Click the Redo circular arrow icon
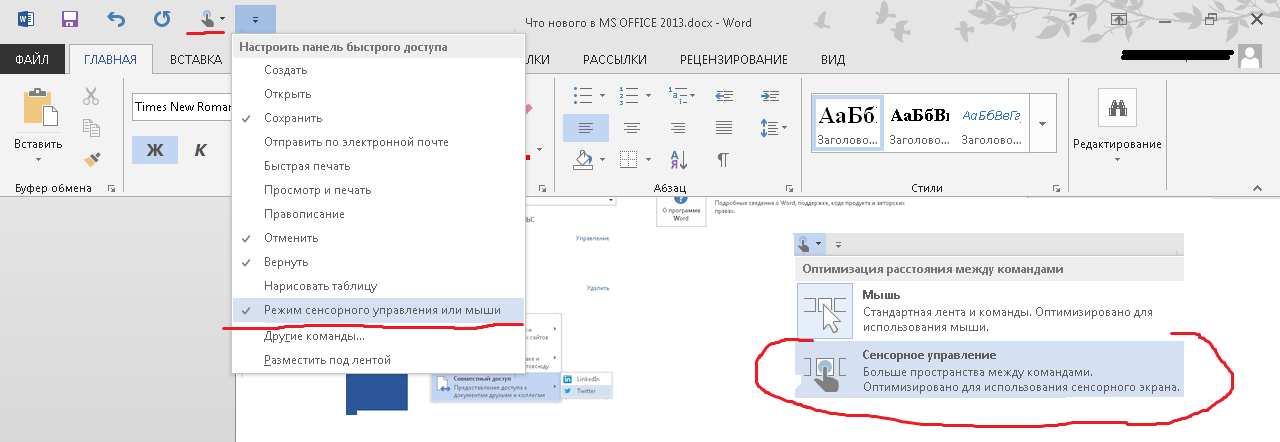This screenshot has height=442, width=1280. (x=161, y=19)
